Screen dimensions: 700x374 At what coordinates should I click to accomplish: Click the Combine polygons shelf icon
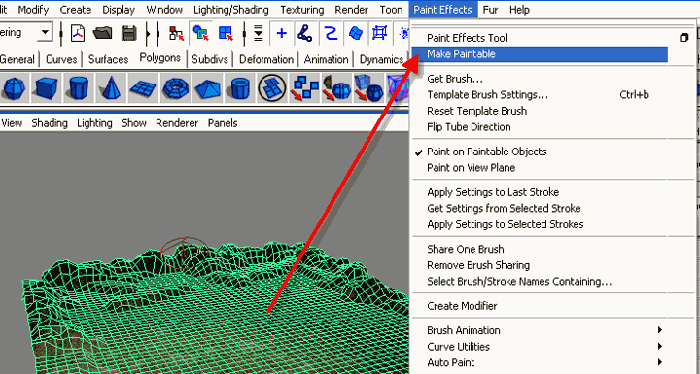coord(272,88)
